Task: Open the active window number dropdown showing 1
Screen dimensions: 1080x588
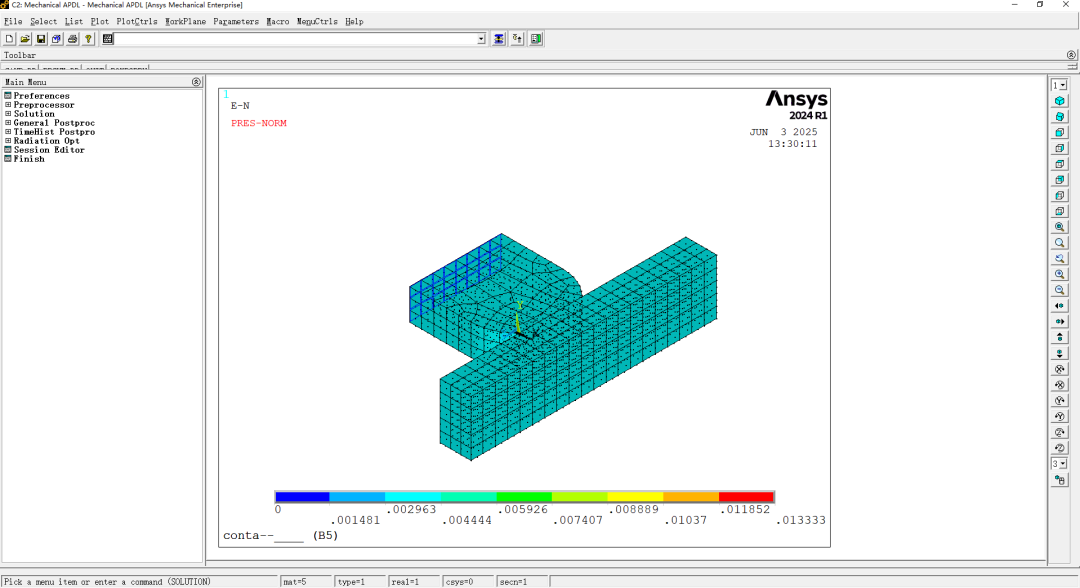Action: pyautogui.click(x=1059, y=85)
